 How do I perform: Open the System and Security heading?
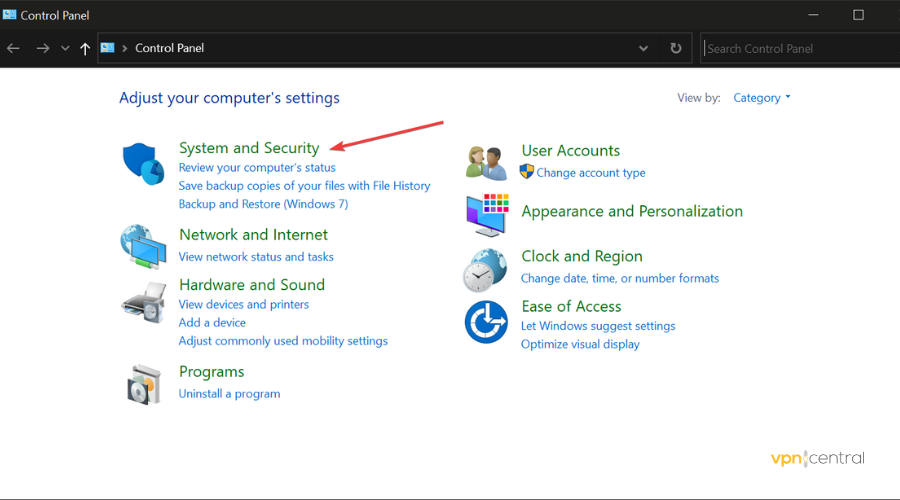249,148
